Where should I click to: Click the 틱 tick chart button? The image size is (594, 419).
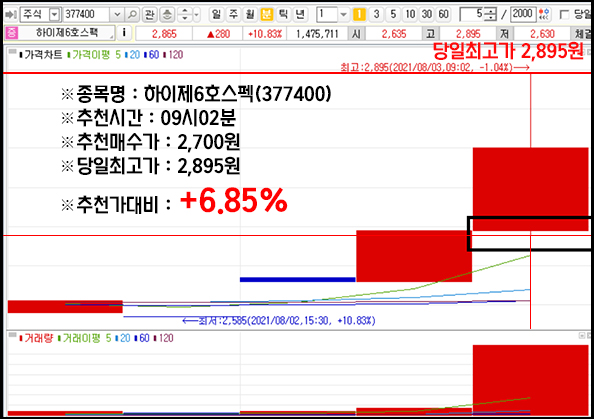(x=283, y=15)
